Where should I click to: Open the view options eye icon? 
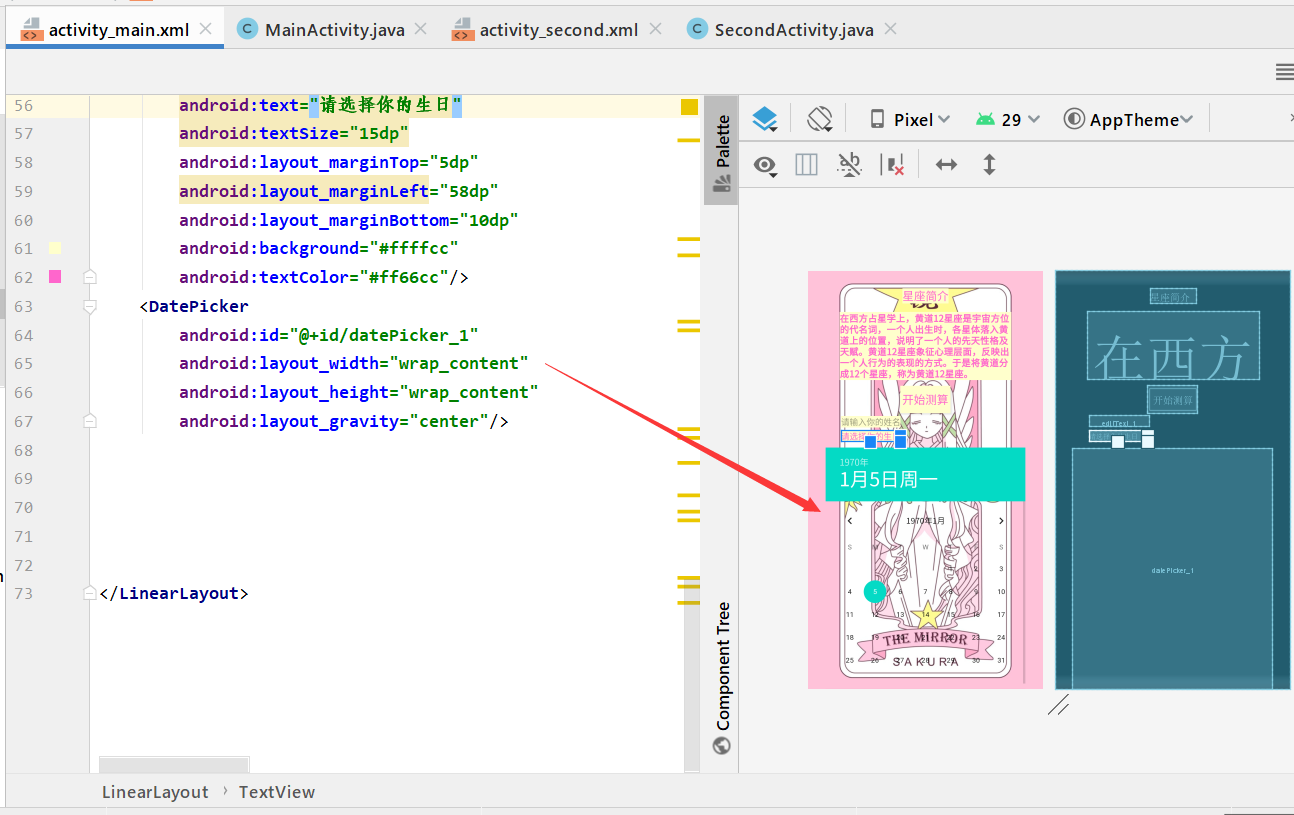[765, 166]
